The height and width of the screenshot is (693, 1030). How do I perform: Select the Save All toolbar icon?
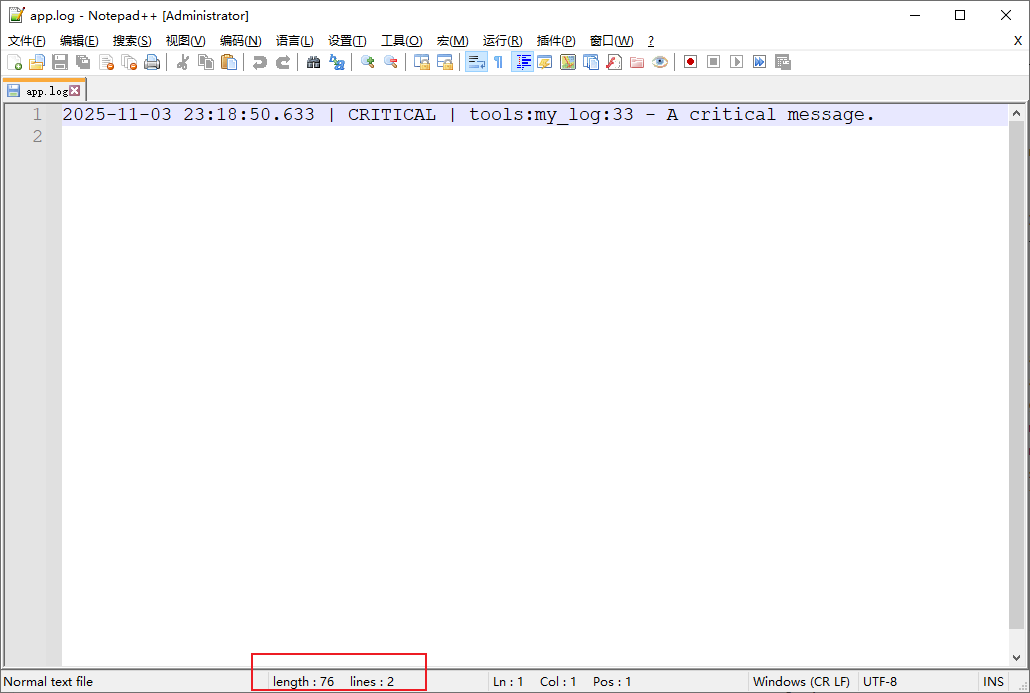tap(81, 62)
